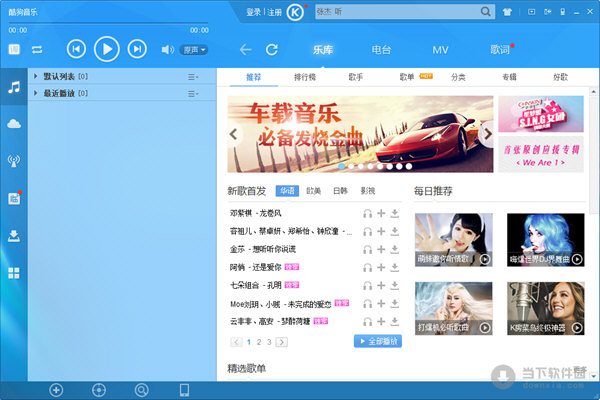The width and height of the screenshot is (600, 400).
Task: Select the 歌手 tab
Action: click(x=355, y=77)
